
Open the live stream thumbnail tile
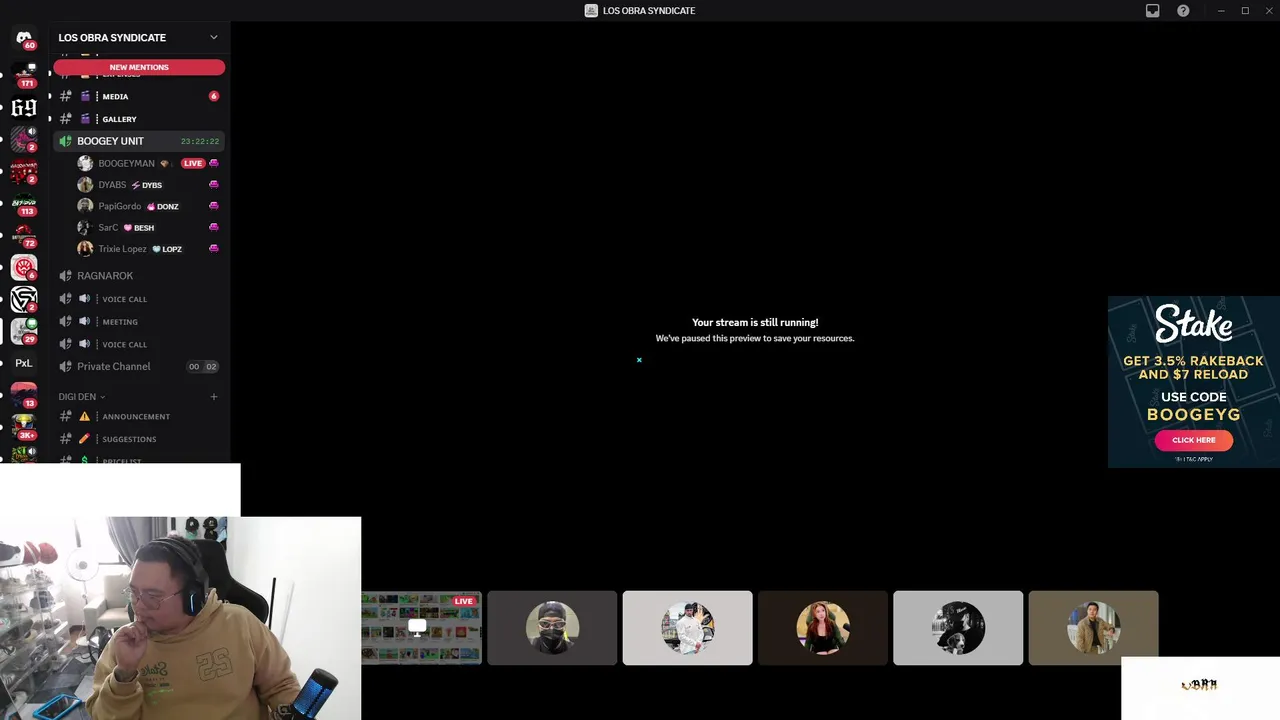421,628
